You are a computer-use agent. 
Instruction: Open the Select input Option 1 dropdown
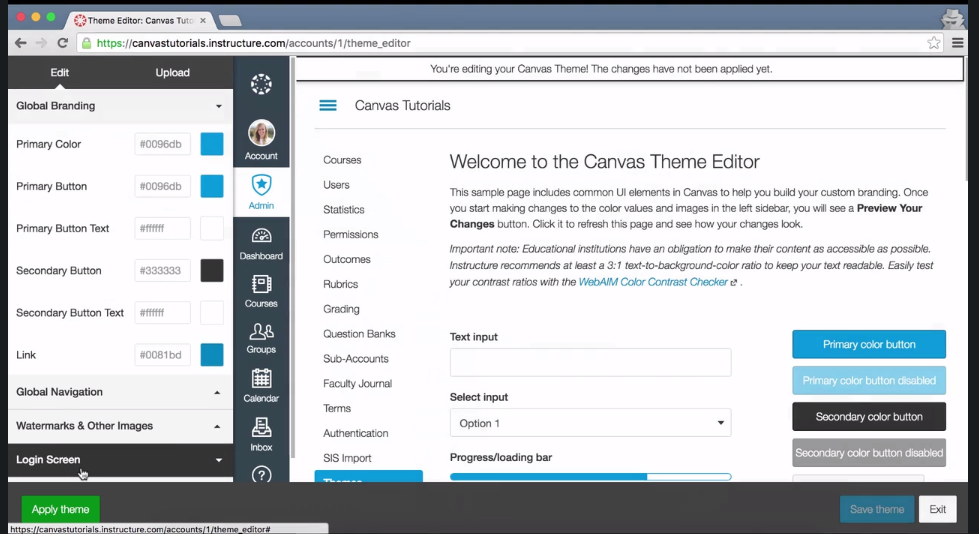[590, 423]
